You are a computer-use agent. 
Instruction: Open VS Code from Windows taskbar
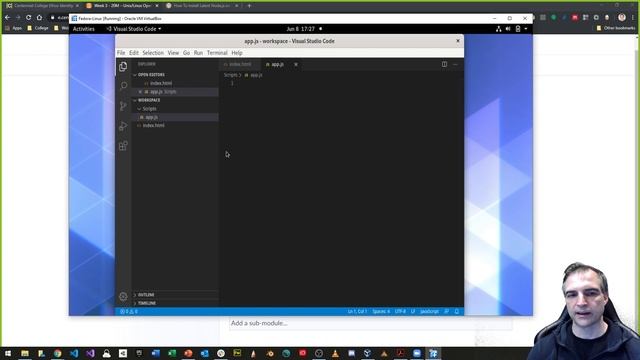pos(74,353)
